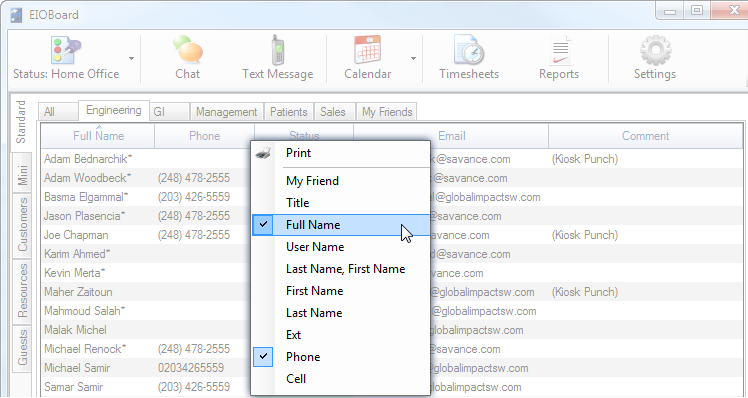
Task: Open the Management tab
Action: point(227,112)
